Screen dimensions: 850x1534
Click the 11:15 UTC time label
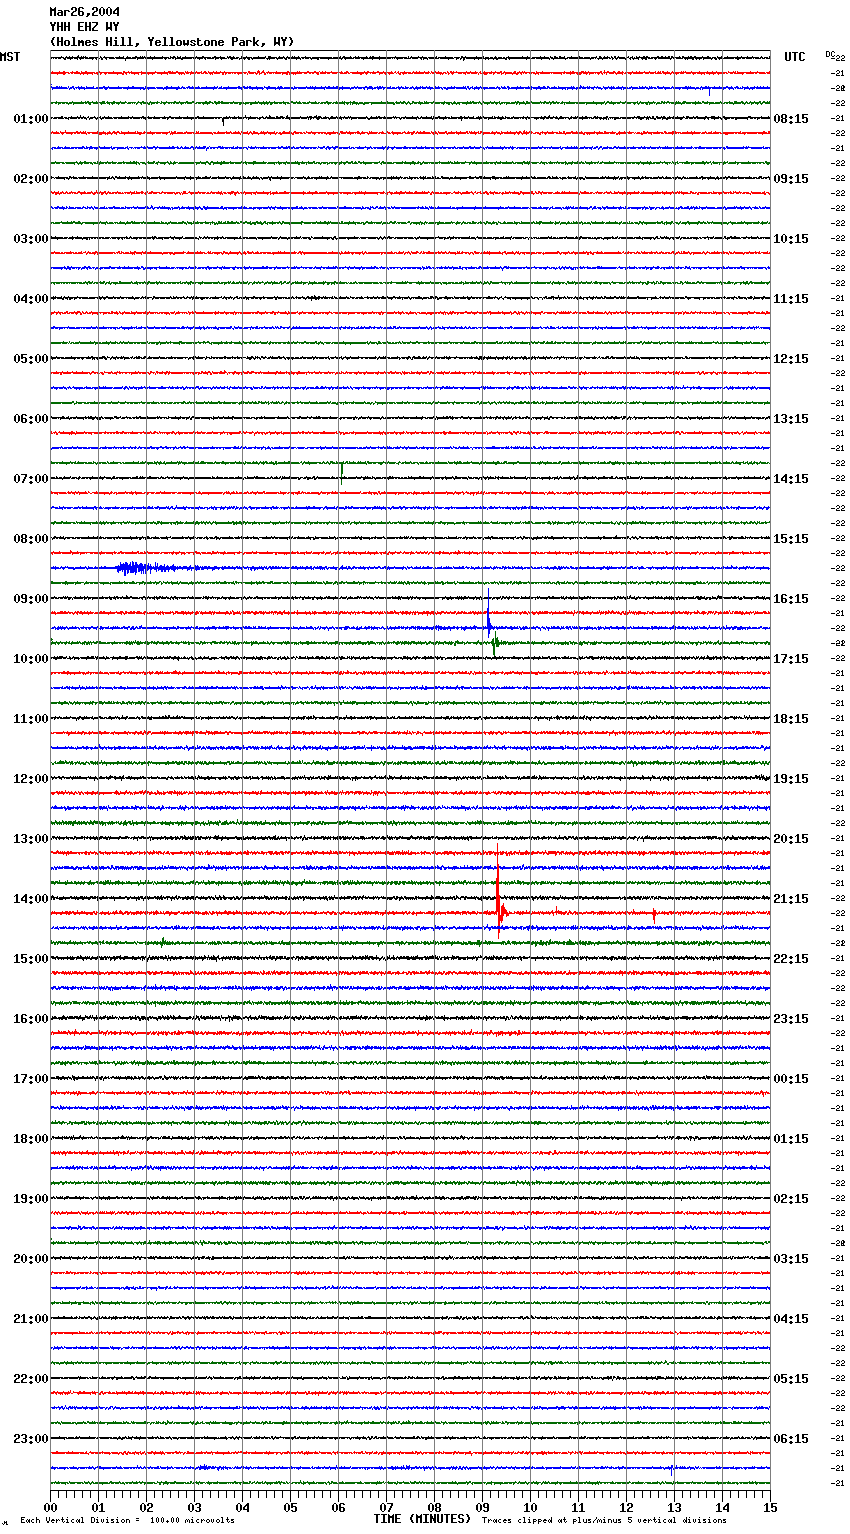click(x=791, y=299)
